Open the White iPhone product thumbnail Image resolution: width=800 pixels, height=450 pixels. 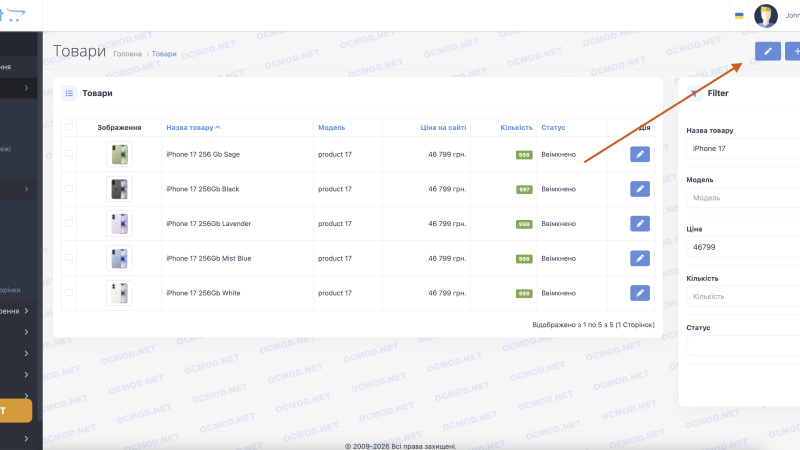coord(119,293)
